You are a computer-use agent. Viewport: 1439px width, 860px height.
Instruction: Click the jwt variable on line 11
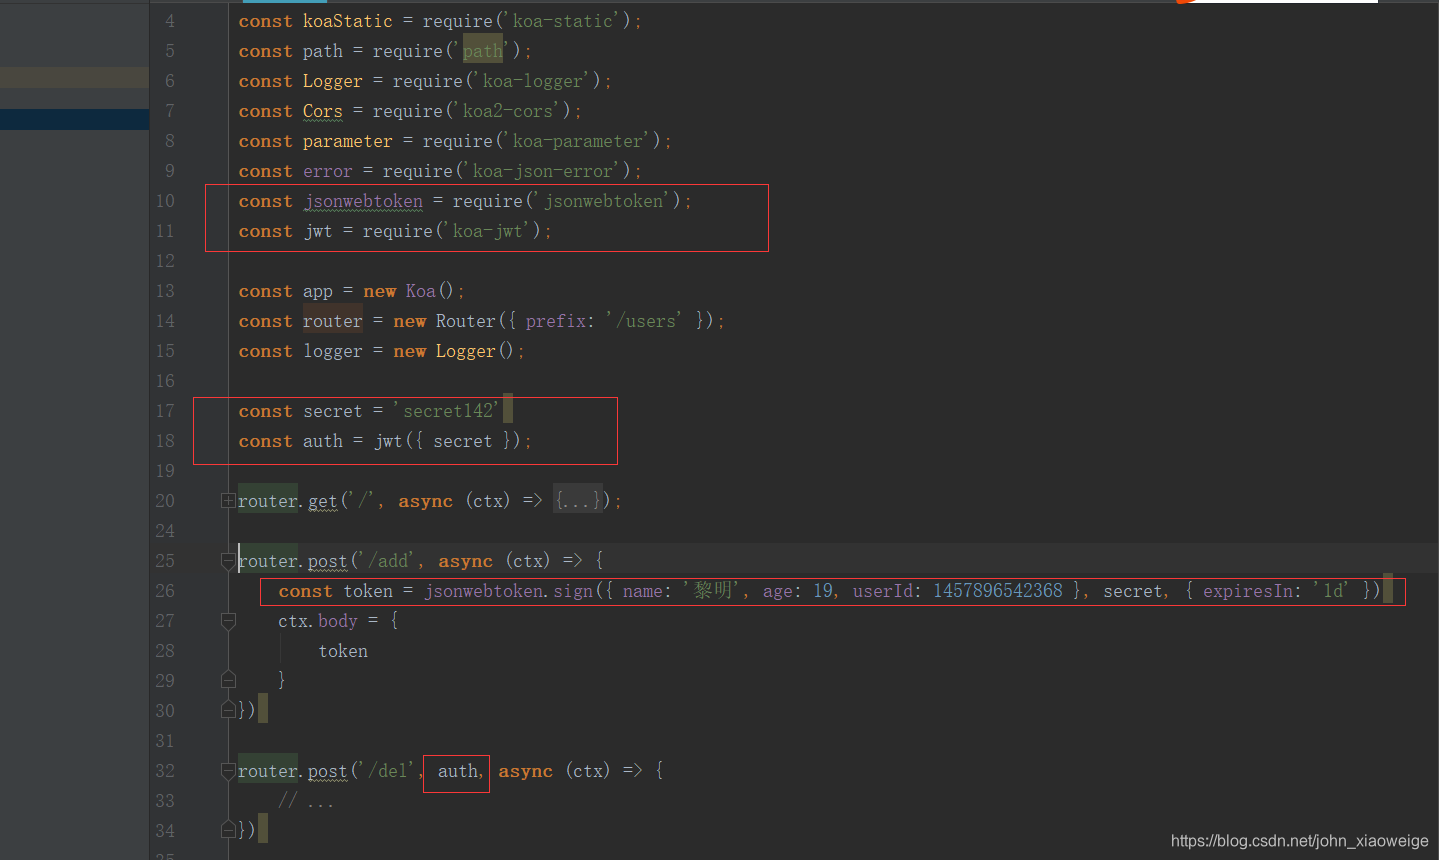tap(318, 231)
